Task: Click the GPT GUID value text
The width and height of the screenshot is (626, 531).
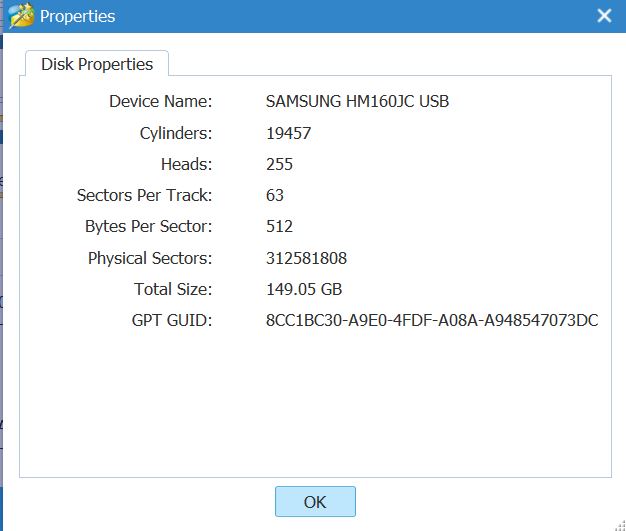Action: (x=432, y=320)
